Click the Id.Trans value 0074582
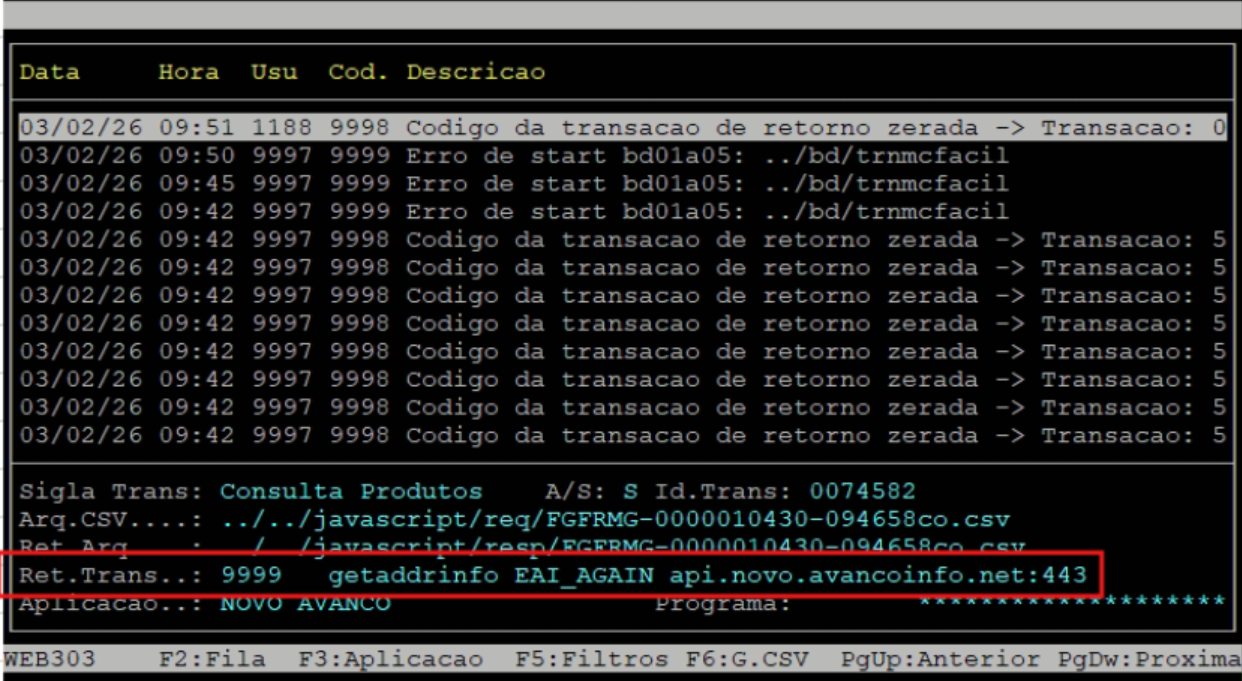 tap(862, 492)
